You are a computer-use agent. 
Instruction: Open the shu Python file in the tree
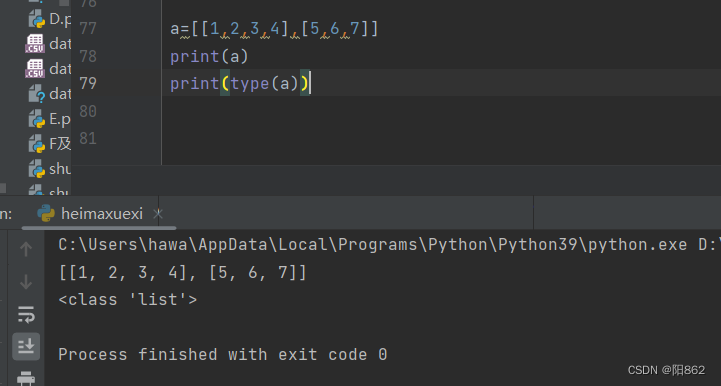50,169
